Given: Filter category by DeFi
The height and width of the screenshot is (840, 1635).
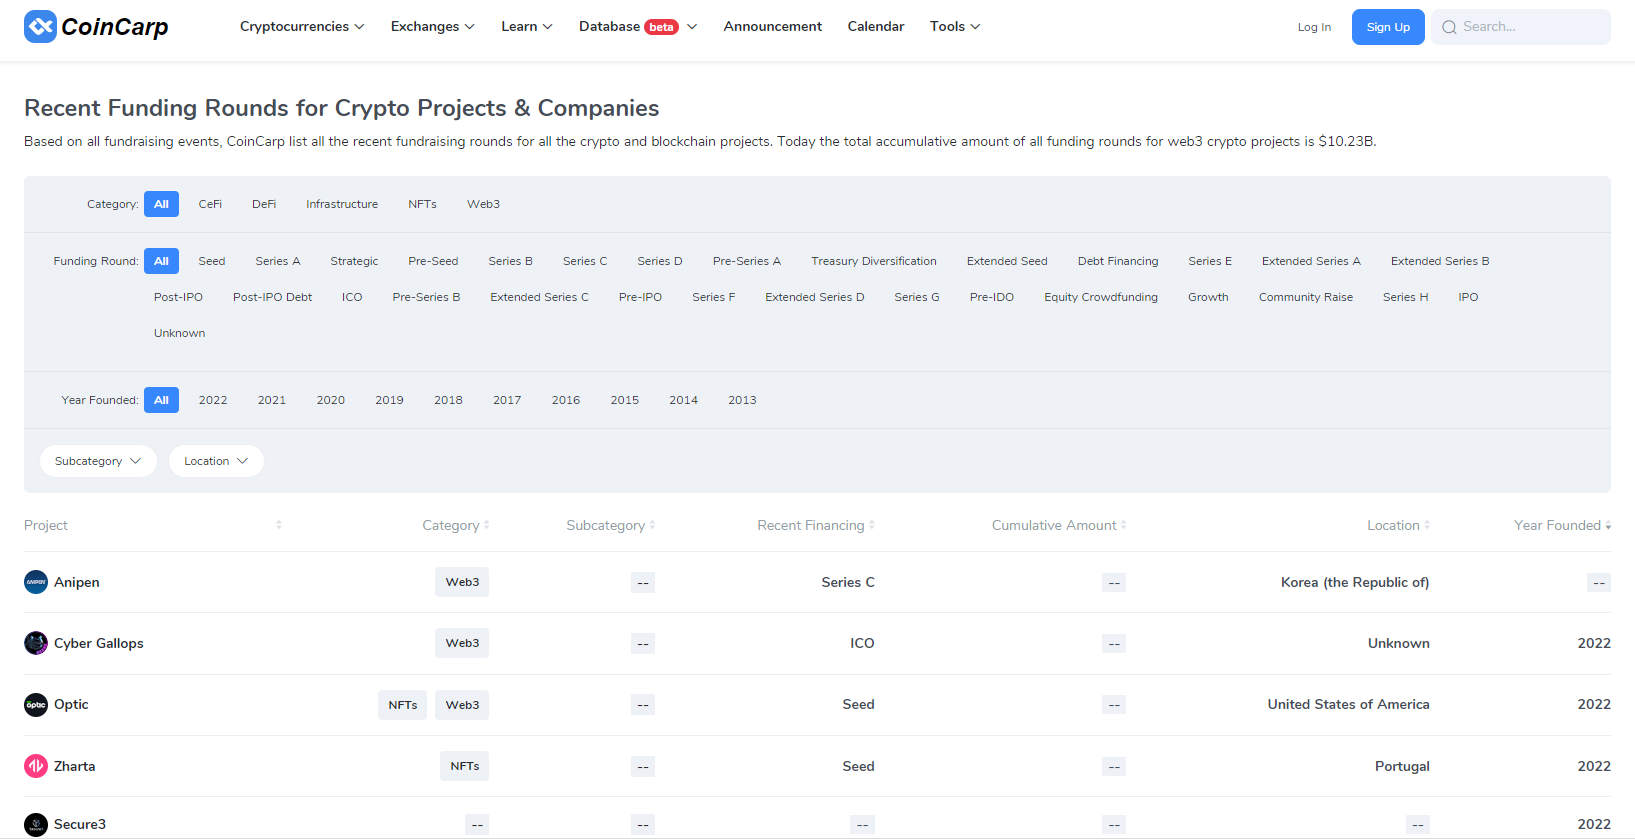Looking at the screenshot, I should pos(264,204).
